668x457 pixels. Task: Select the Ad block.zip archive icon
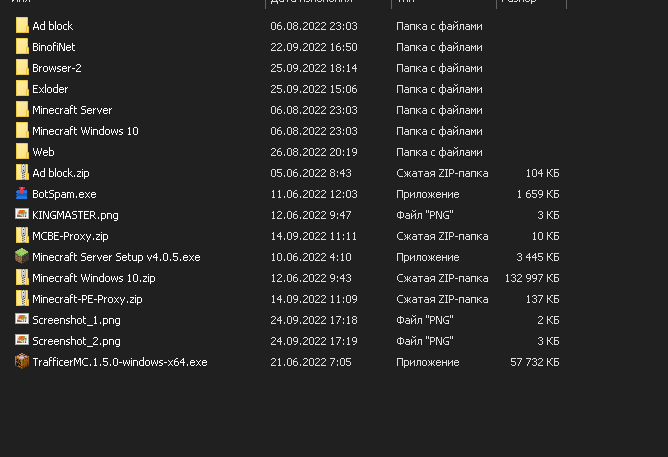pos(22,173)
